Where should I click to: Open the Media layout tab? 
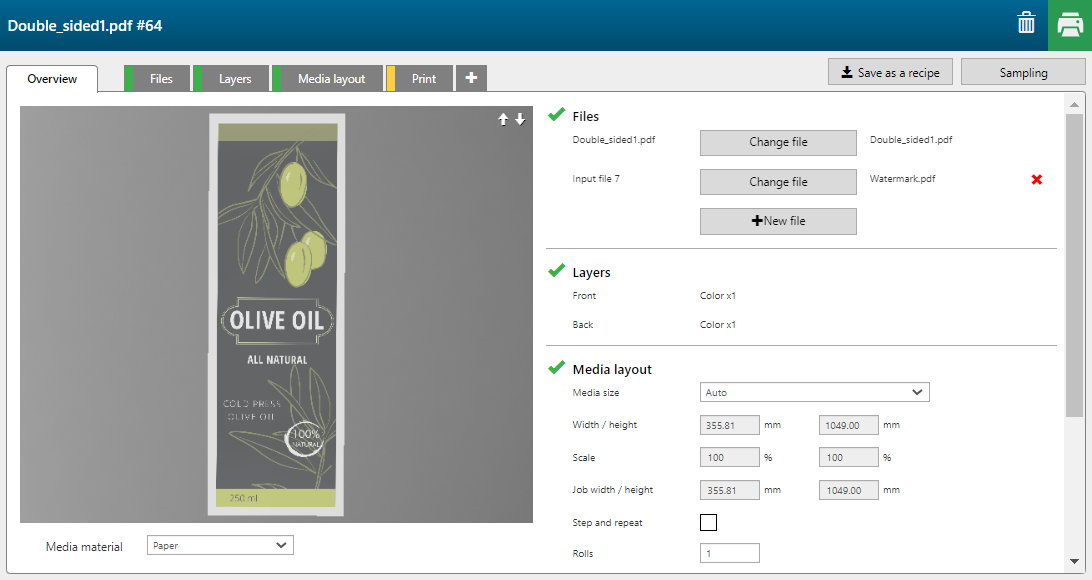(x=331, y=79)
